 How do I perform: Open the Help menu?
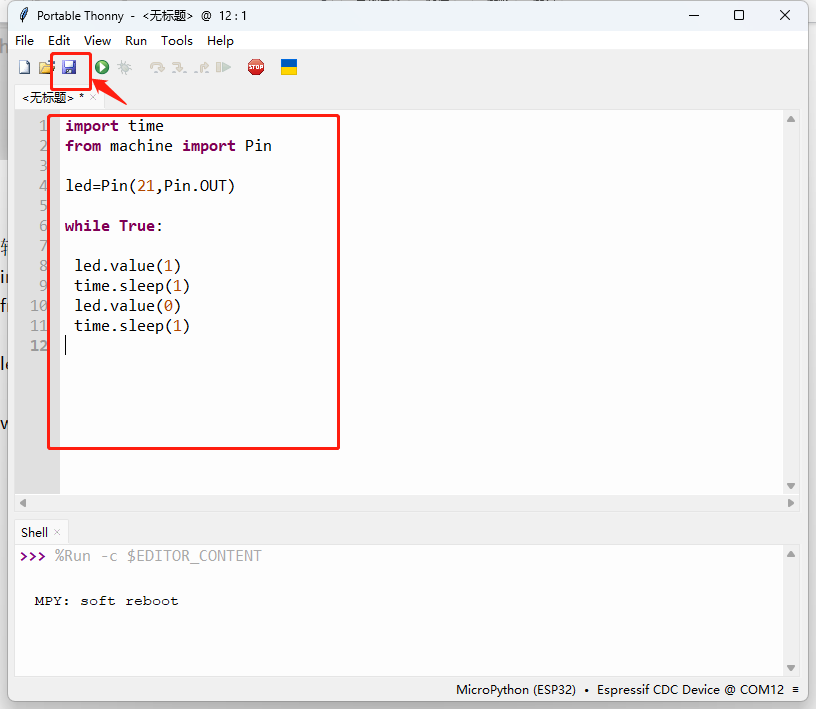pos(220,41)
